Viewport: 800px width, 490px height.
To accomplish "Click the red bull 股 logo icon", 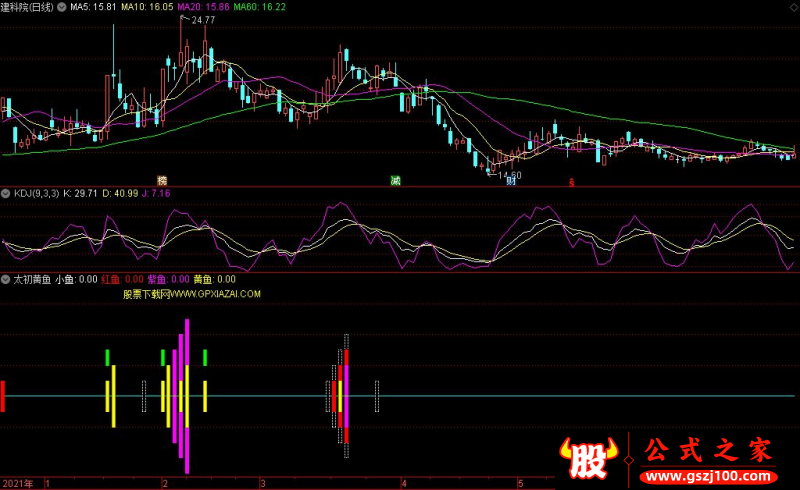I will [589, 458].
